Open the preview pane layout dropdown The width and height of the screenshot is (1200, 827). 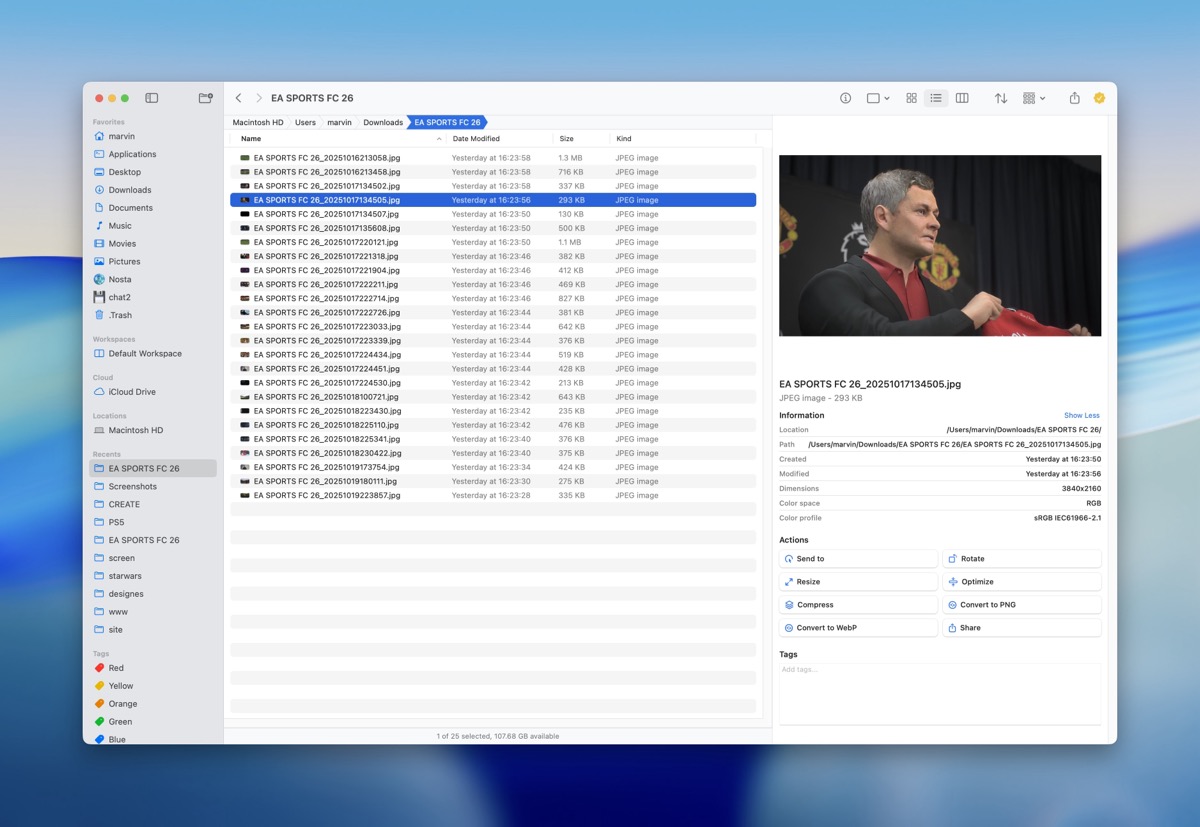(878, 98)
